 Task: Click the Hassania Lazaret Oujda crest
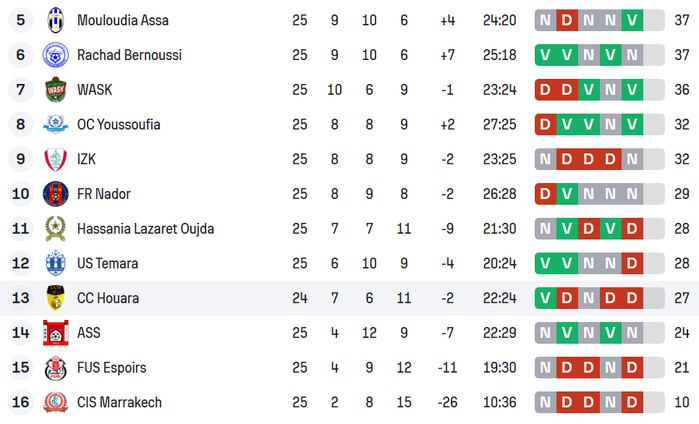click(55, 229)
